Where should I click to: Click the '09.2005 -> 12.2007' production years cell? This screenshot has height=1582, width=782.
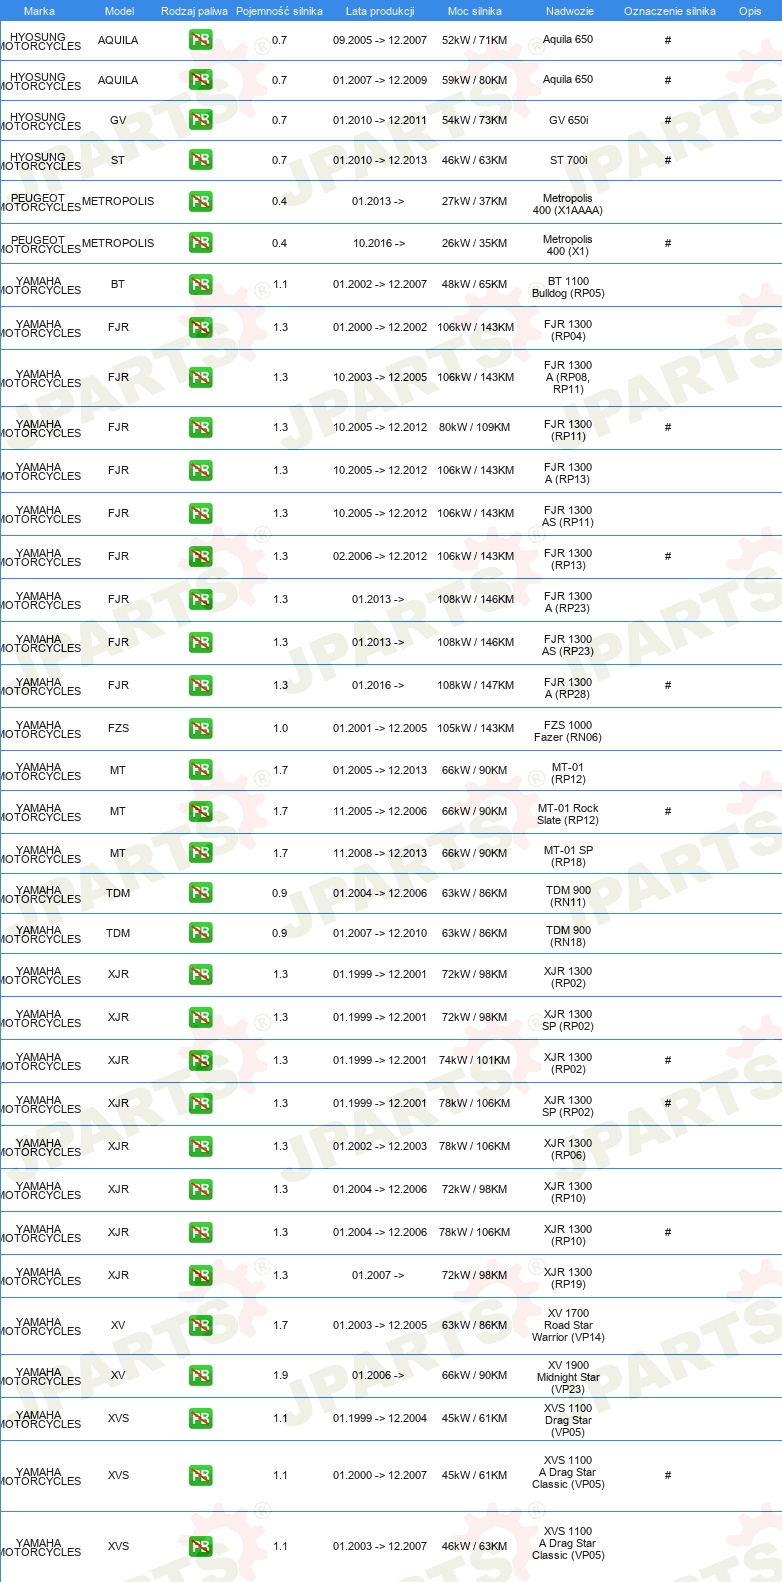point(380,40)
